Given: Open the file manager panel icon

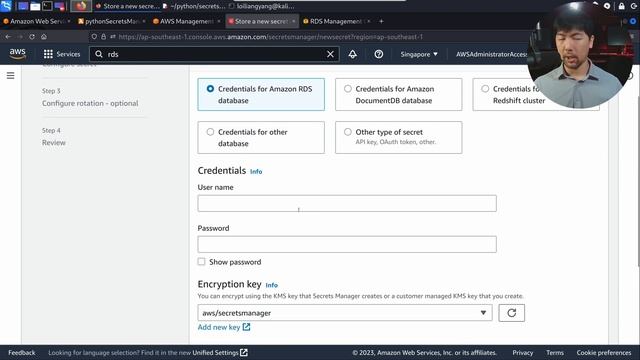Looking at the screenshot, I should pyautogui.click(x=35, y=6).
